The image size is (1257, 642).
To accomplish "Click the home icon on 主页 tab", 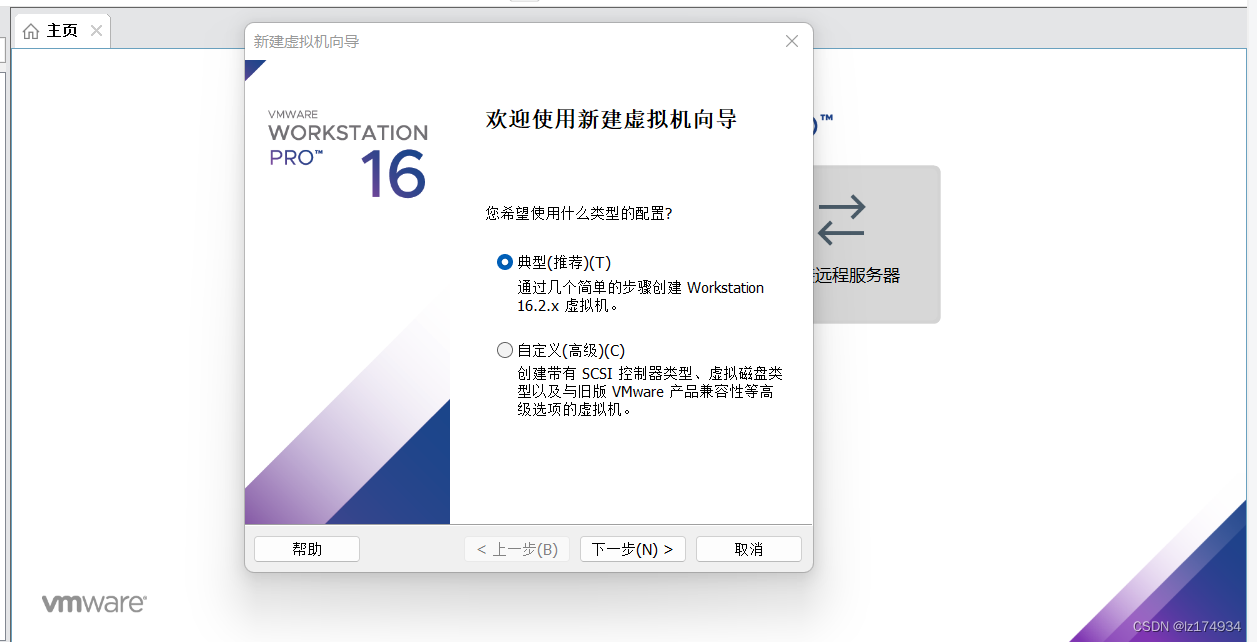I will pyautogui.click(x=31, y=31).
